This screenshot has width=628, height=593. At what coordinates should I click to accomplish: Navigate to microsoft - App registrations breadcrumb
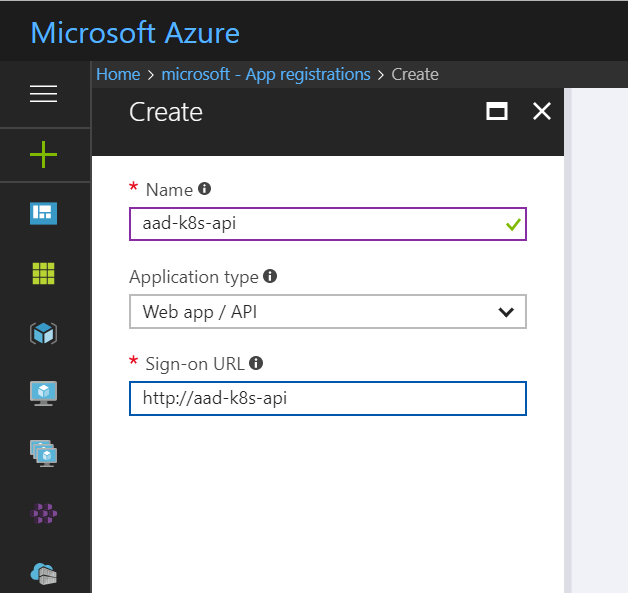[x=266, y=74]
